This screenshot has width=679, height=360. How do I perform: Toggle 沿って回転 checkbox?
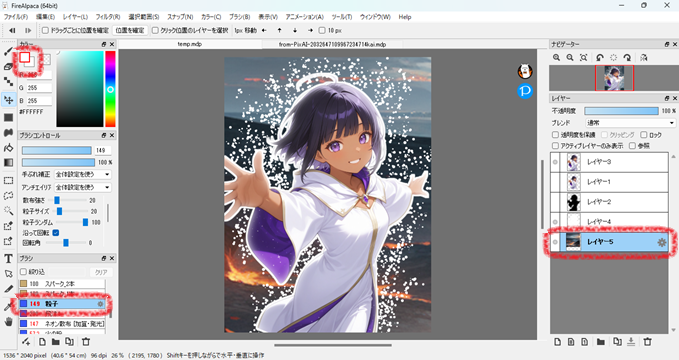55,233
